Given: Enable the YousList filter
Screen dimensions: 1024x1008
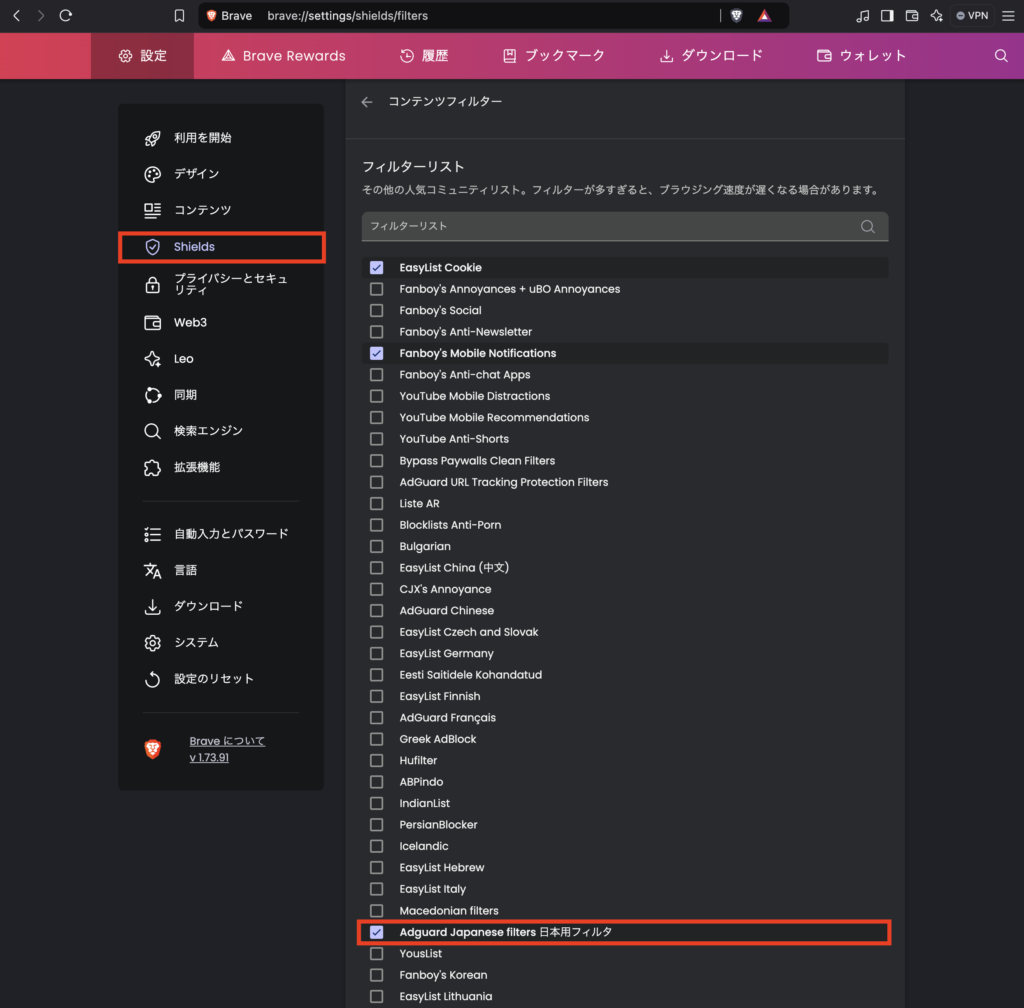Looking at the screenshot, I should click(376, 954).
